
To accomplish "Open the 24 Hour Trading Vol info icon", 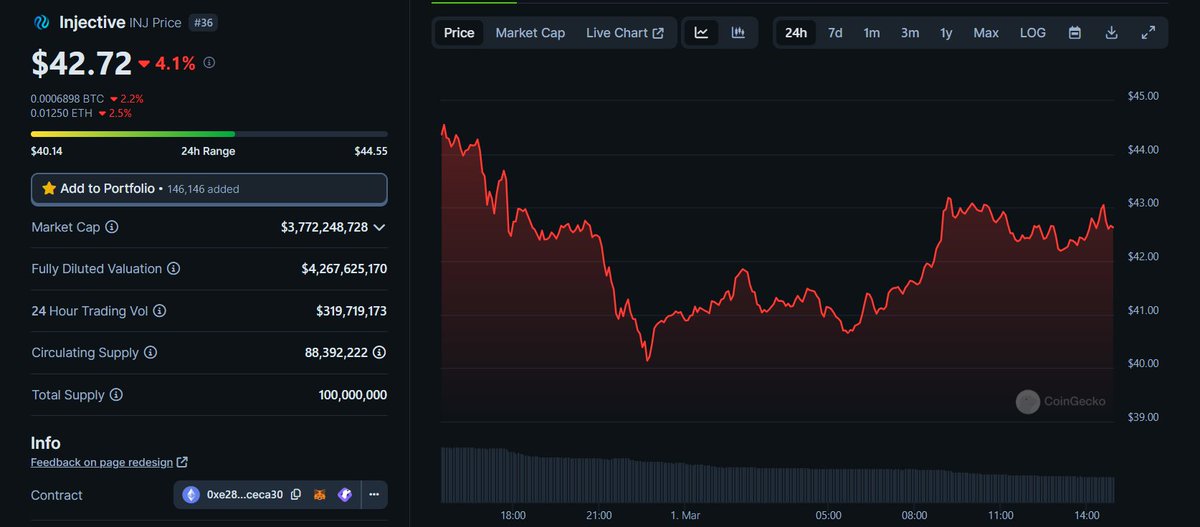I will (x=160, y=311).
